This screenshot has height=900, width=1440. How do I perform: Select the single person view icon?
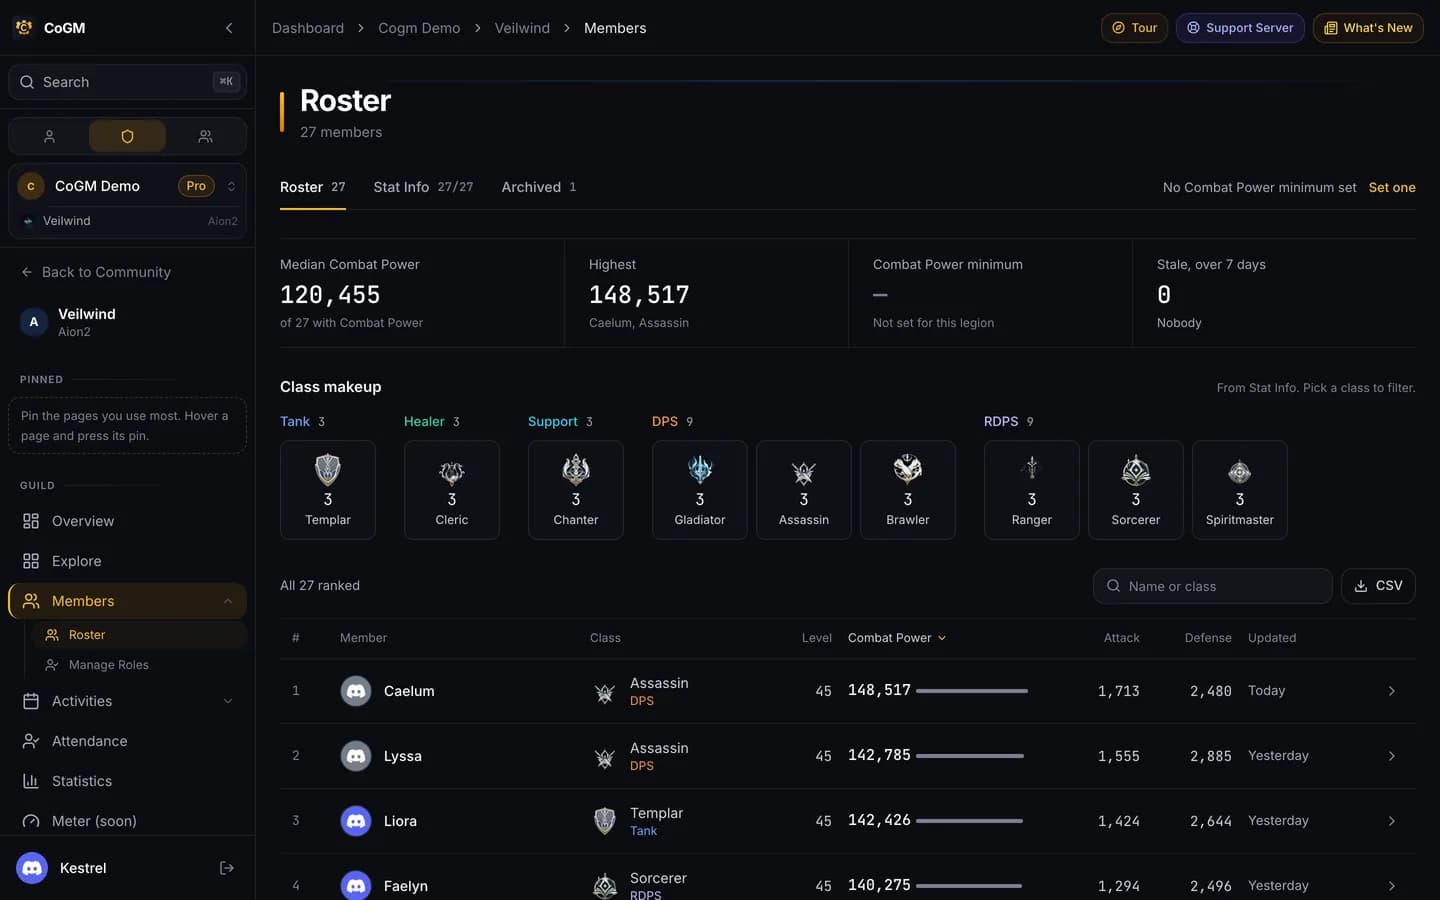click(49, 136)
